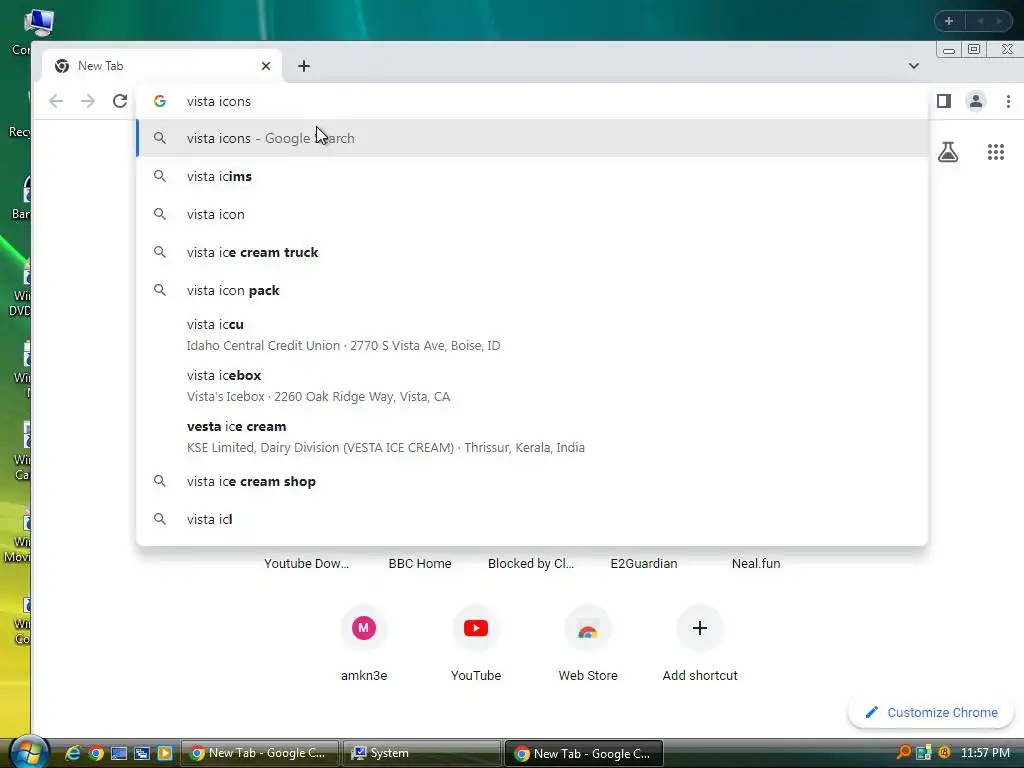This screenshot has height=768, width=1024.
Task: Switch to the System taskbar window
Action: point(422,753)
